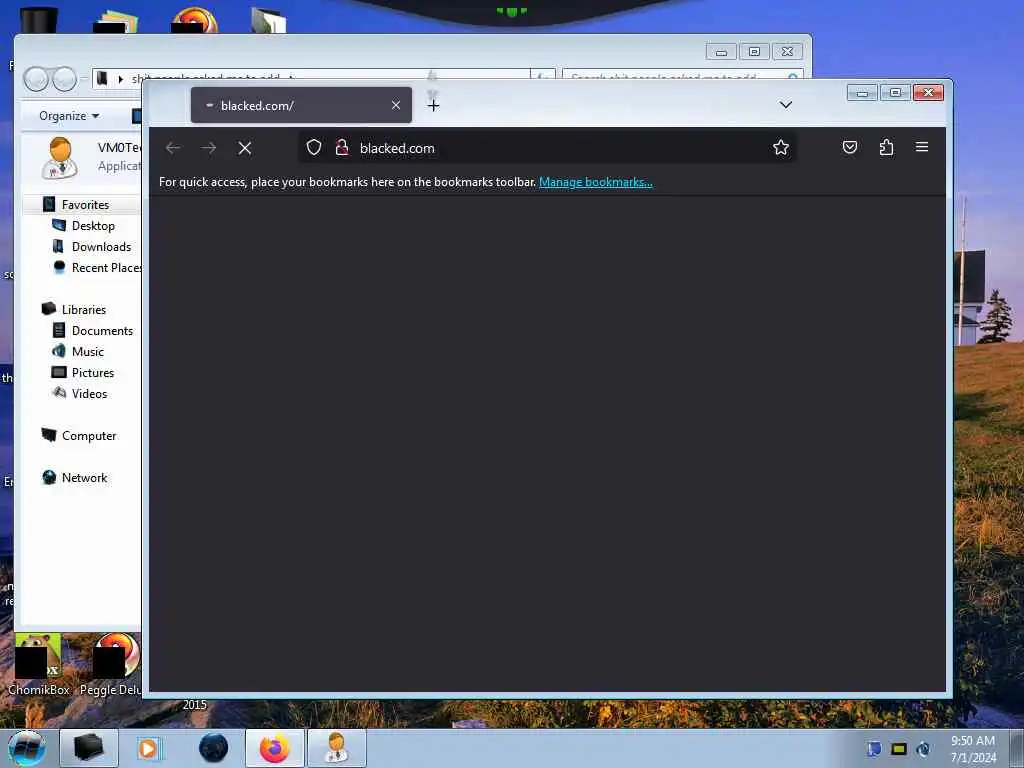The height and width of the screenshot is (768, 1024).
Task: Click the Explorer back navigation button
Action: (36, 80)
